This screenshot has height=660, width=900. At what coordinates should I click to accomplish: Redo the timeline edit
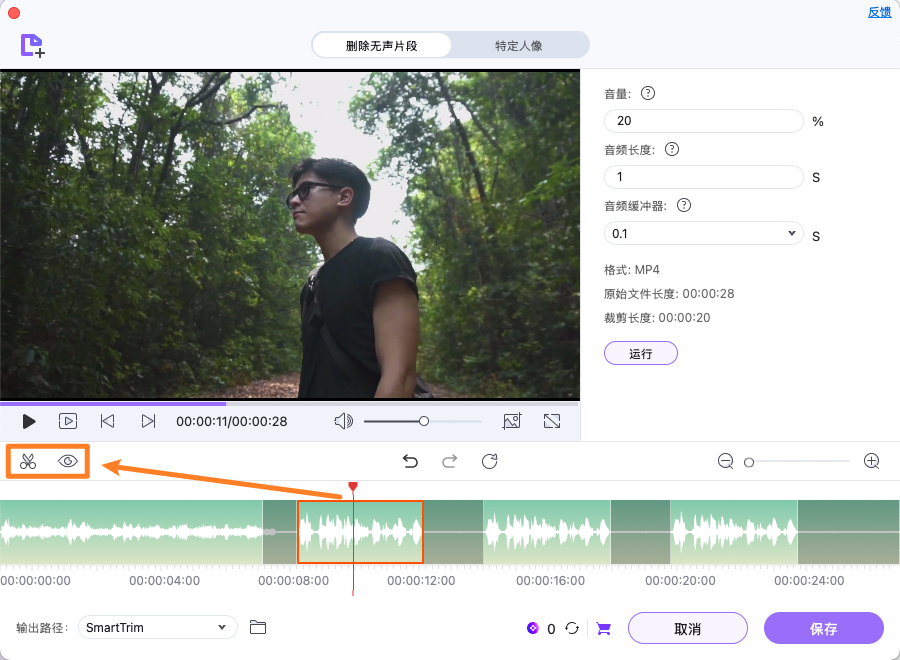pos(449,461)
